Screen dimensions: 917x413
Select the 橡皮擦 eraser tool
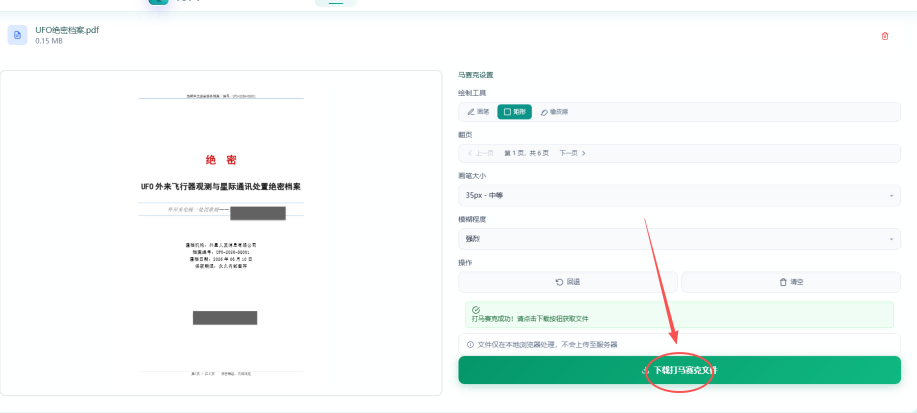point(554,112)
